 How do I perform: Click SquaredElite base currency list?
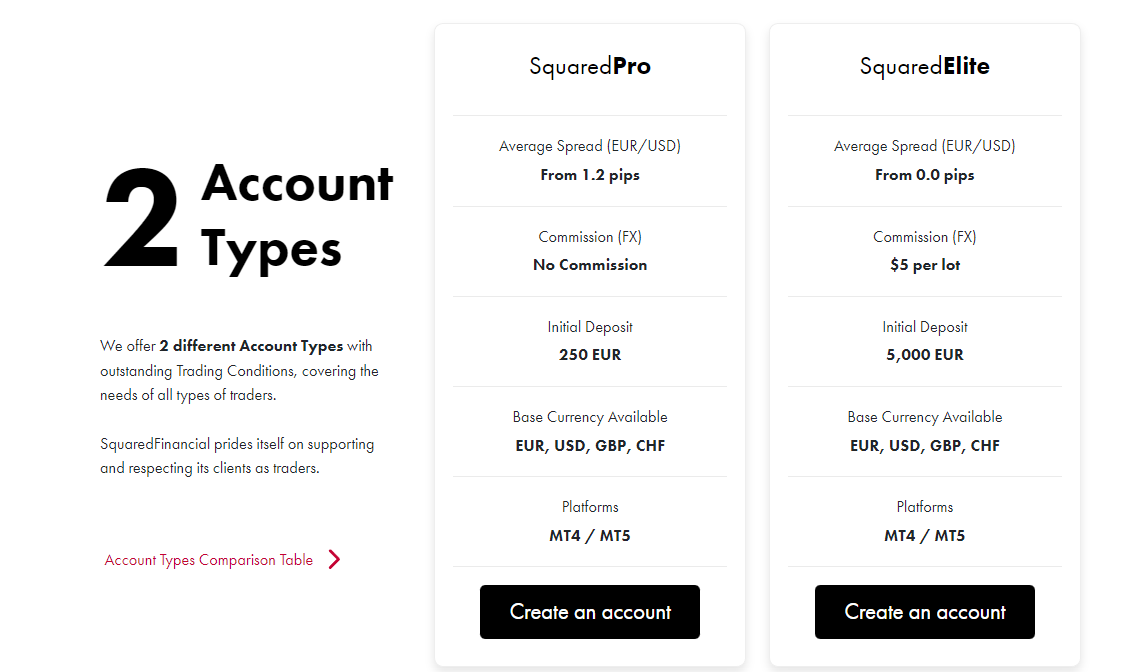coord(924,446)
